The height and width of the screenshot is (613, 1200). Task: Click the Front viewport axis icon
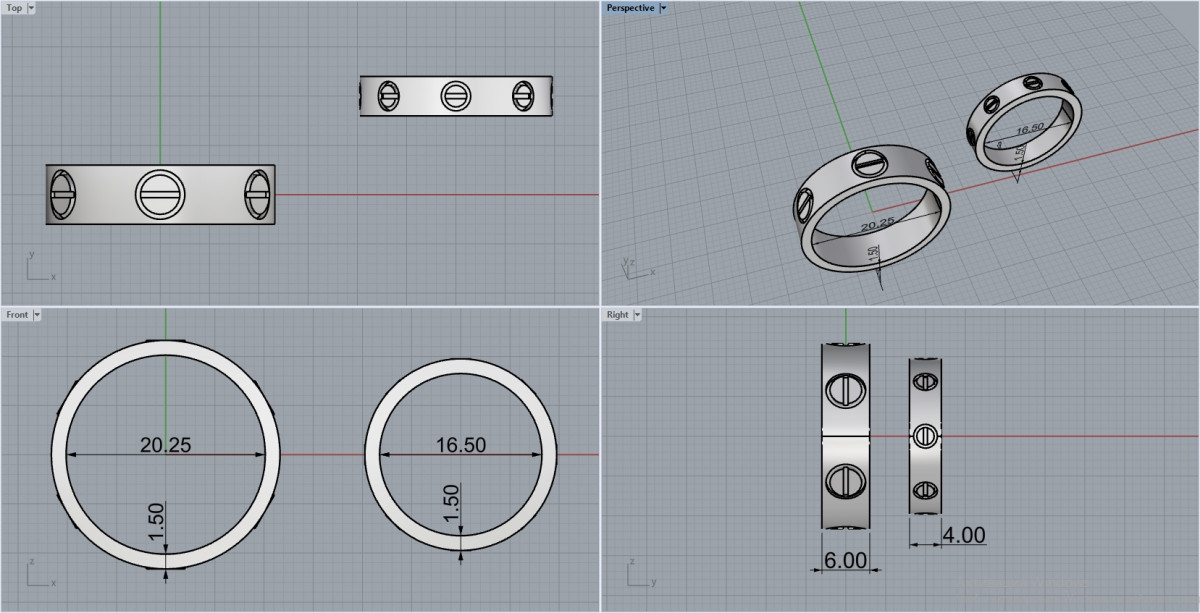click(x=40, y=575)
